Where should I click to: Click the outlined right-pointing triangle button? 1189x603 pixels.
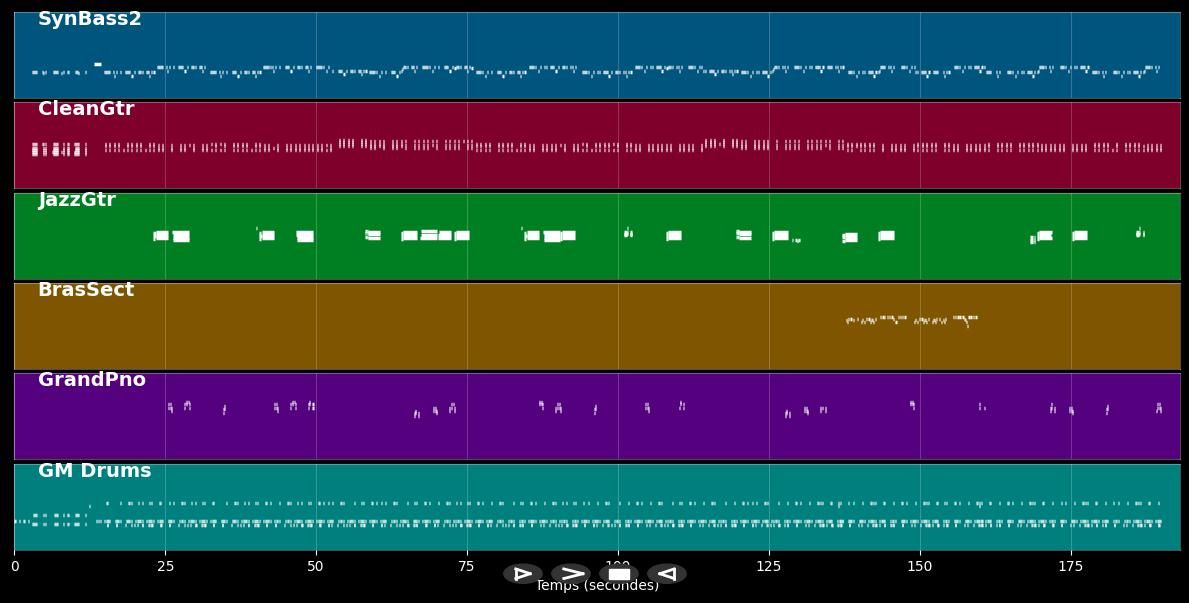(x=523, y=574)
